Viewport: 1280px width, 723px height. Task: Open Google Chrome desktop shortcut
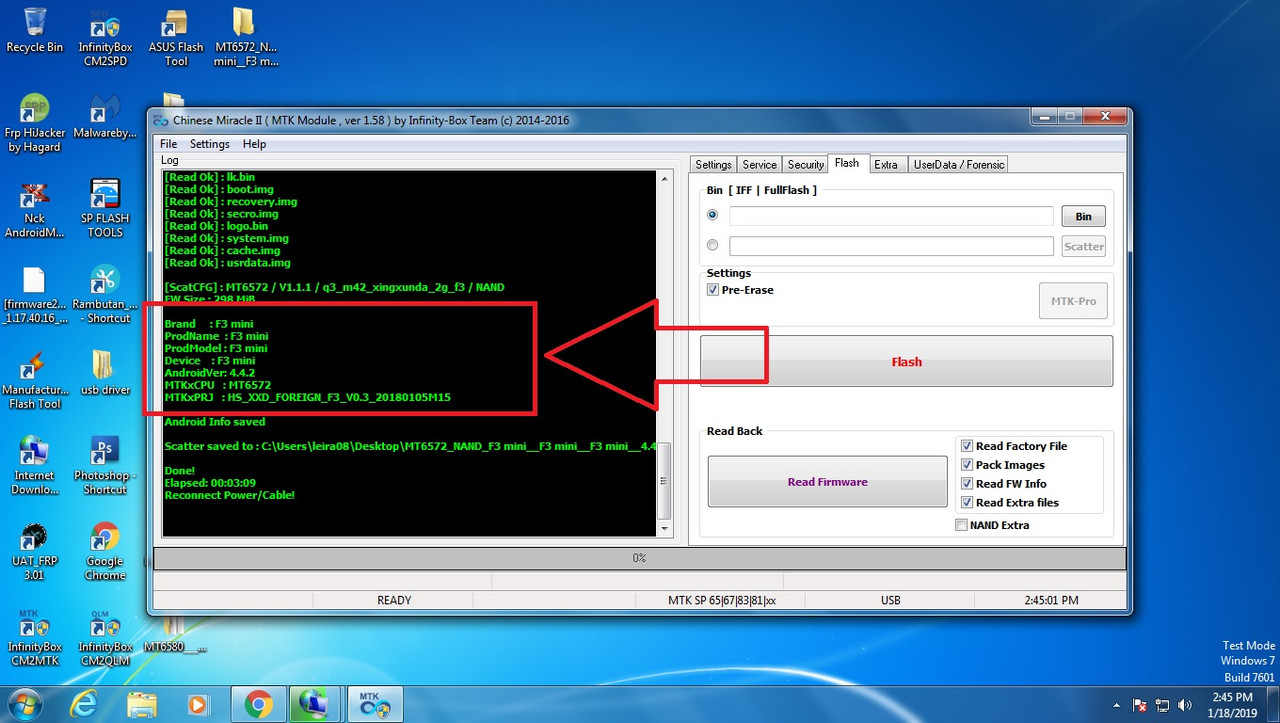click(x=105, y=552)
